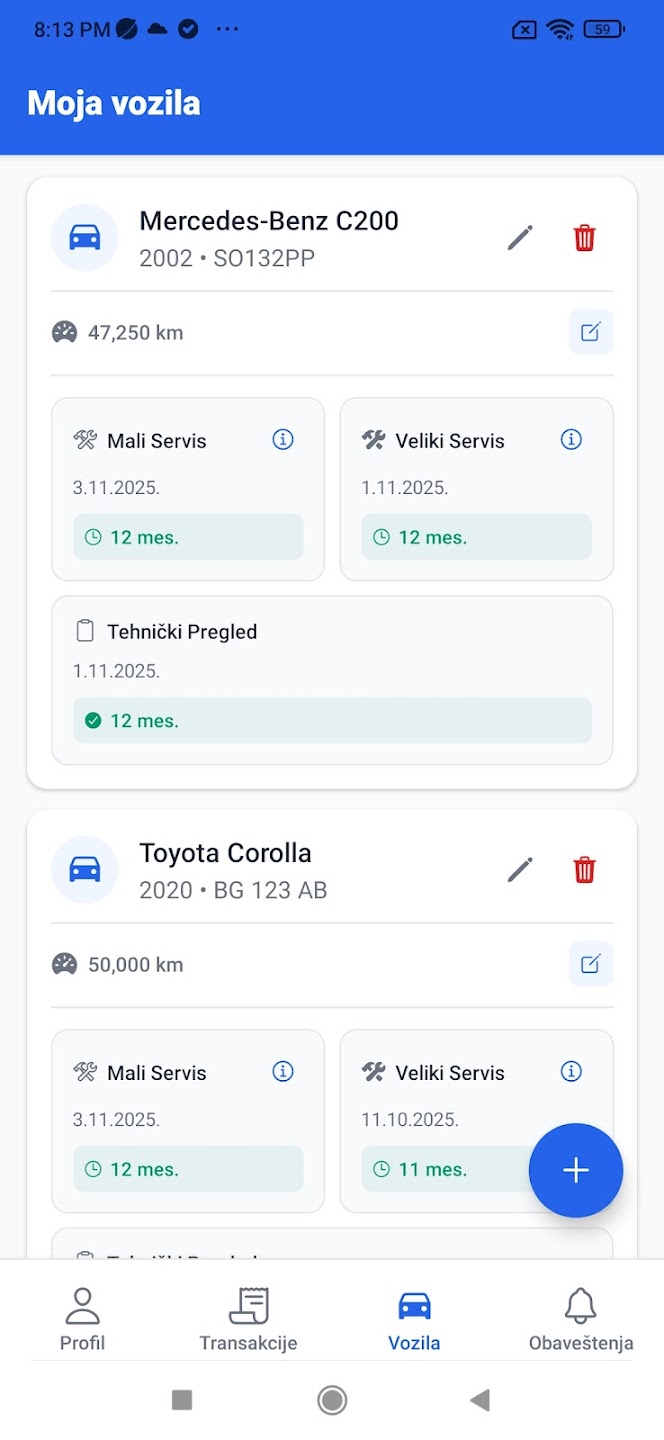Open the Mali Servis info icon for Mercedes
This screenshot has width=664, height=1440.
coord(282,439)
